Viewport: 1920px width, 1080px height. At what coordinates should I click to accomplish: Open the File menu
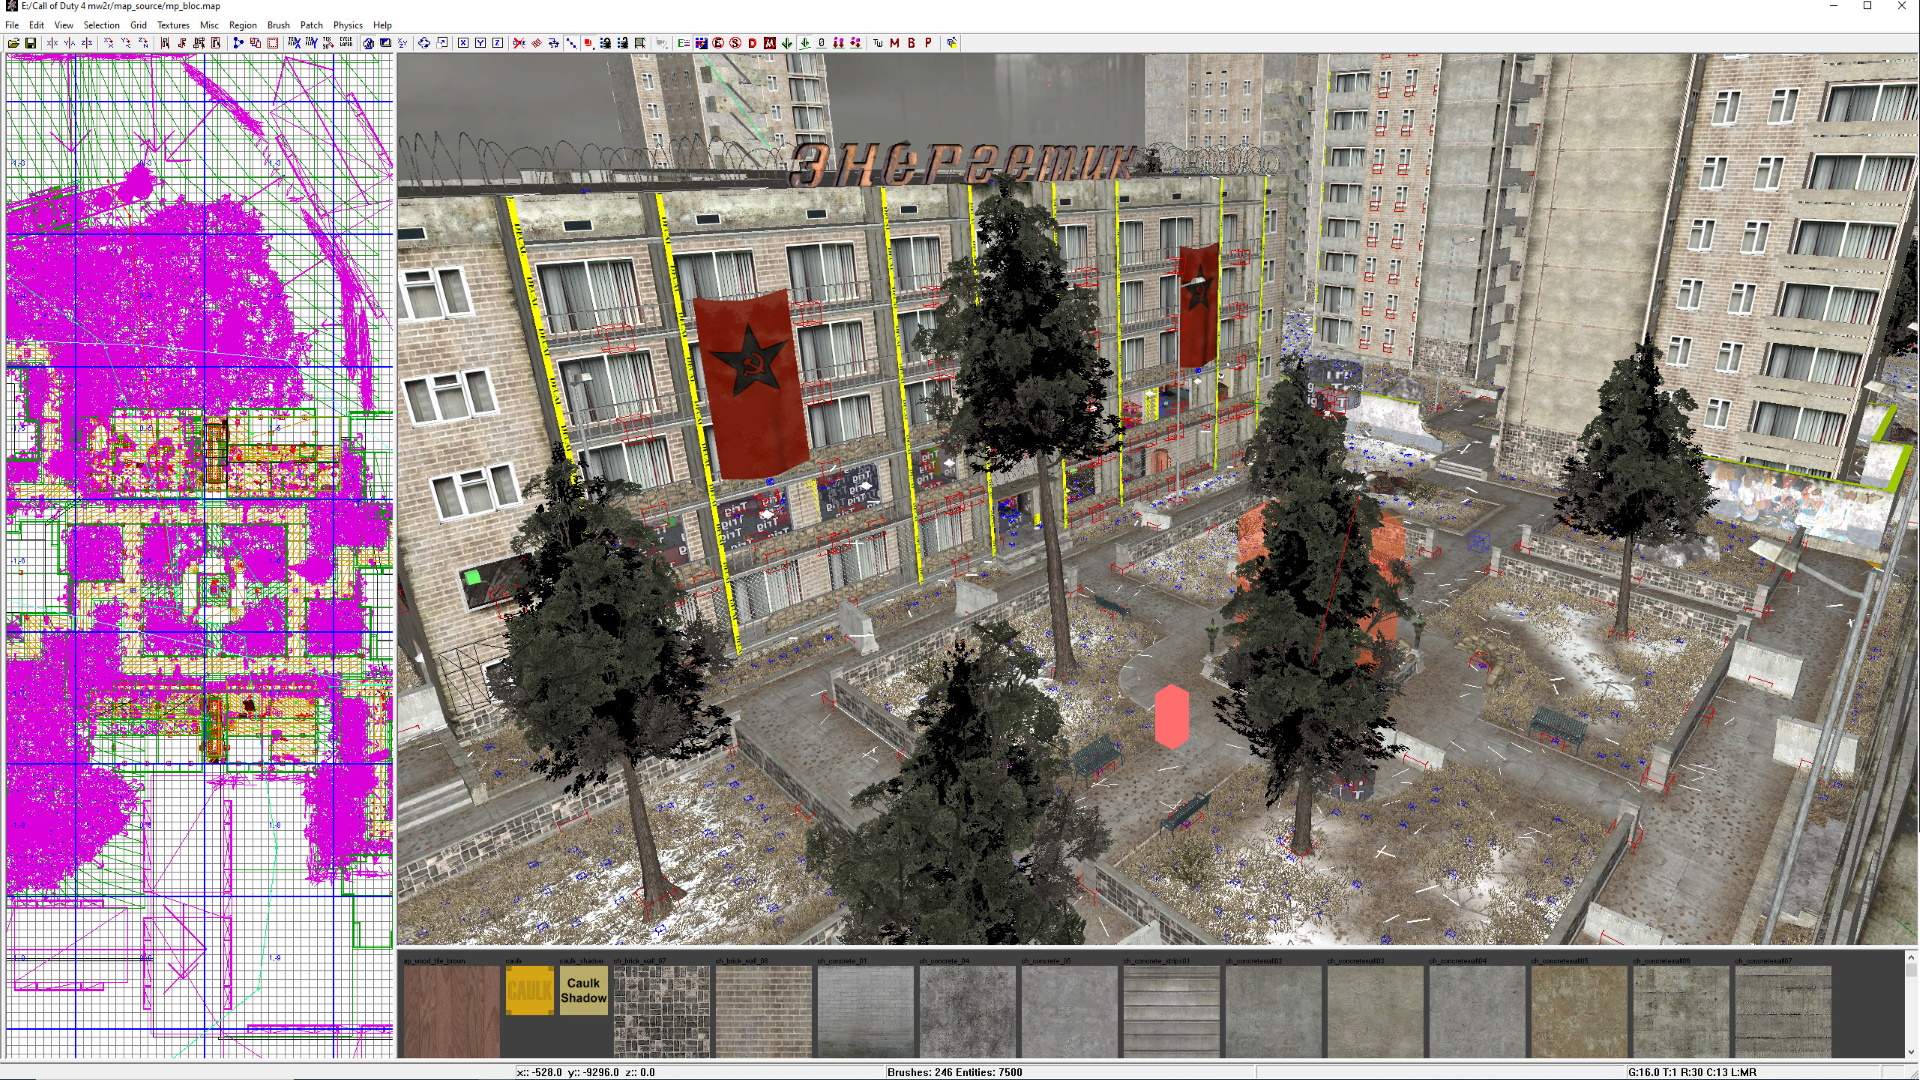[12, 25]
